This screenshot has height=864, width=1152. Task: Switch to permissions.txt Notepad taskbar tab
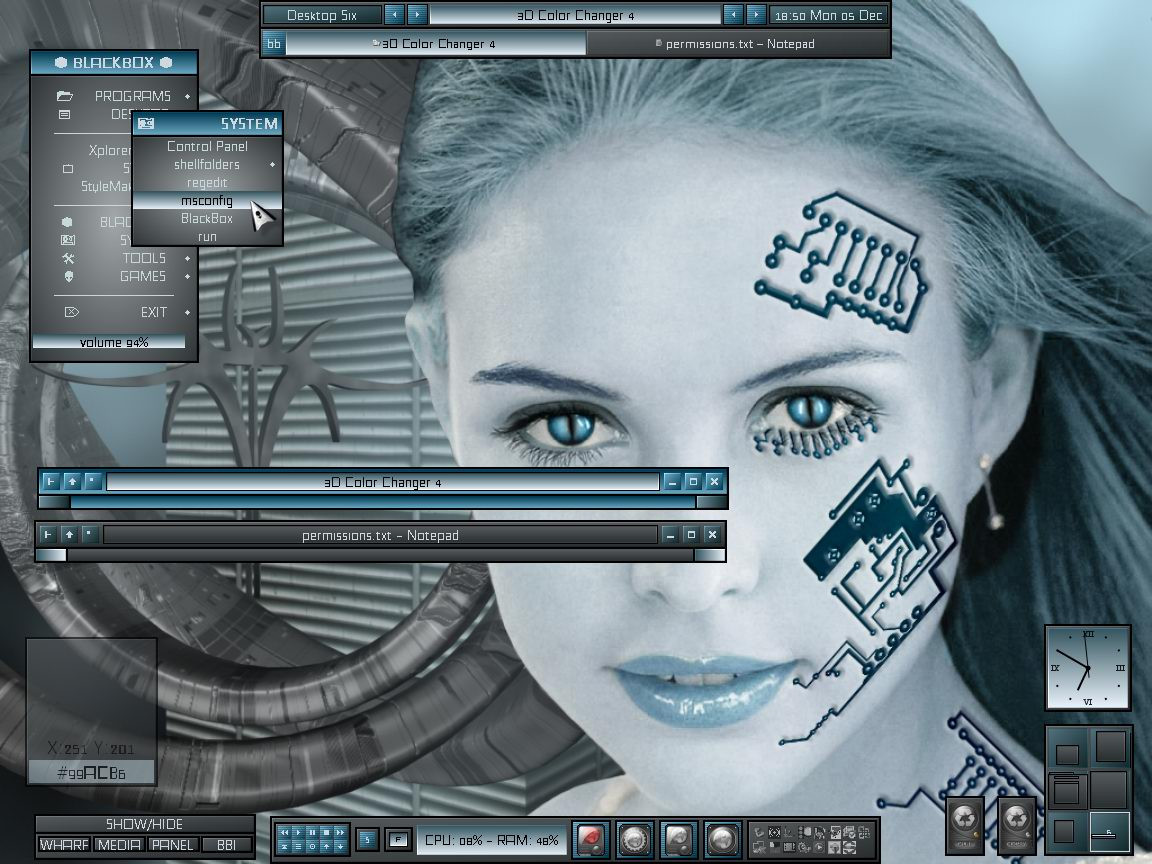coord(738,43)
